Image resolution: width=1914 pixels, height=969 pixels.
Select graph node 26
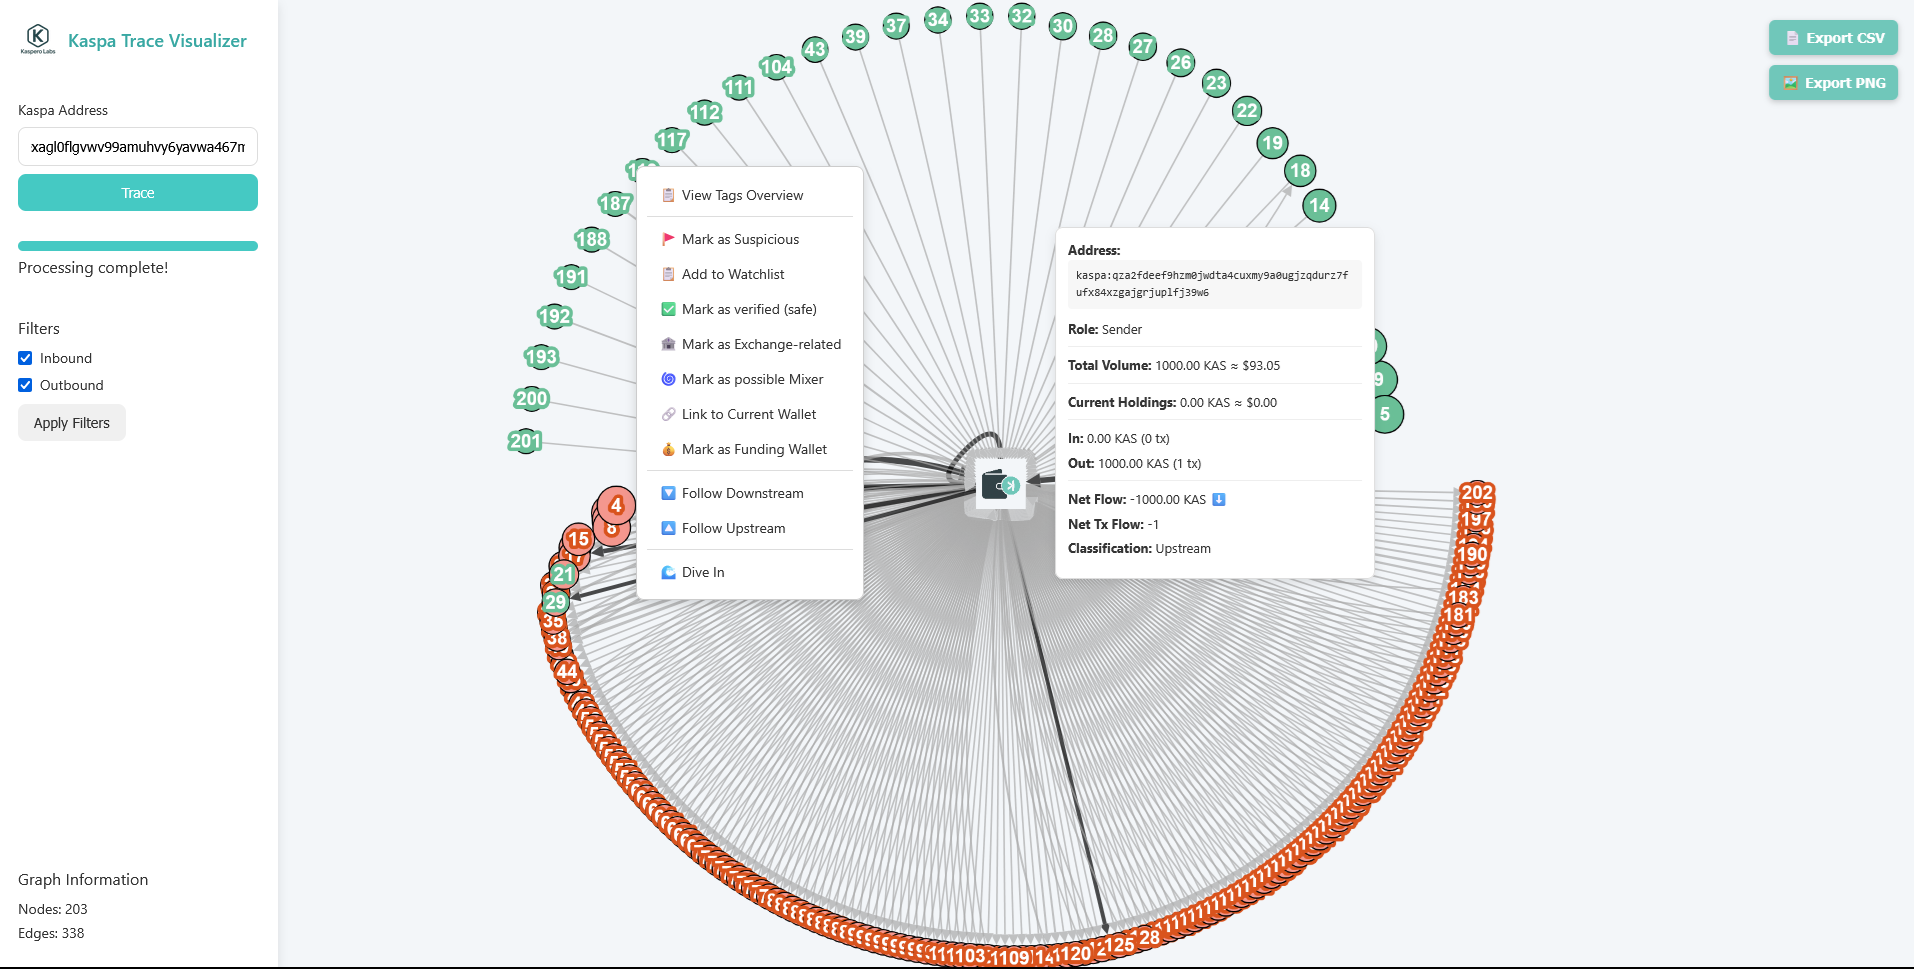(1181, 62)
